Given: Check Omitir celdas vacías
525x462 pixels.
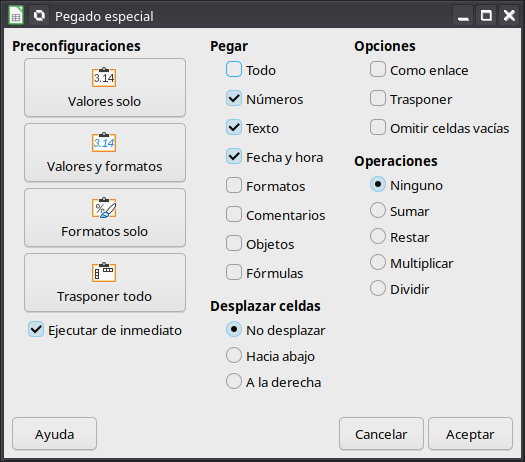Looking at the screenshot, I should pyautogui.click(x=378, y=127).
